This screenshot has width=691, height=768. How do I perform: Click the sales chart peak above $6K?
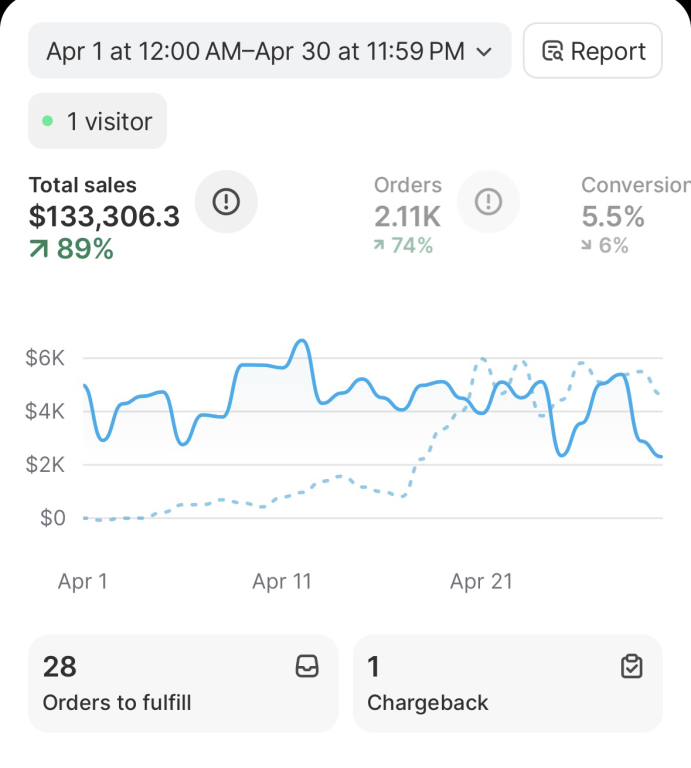pyautogui.click(x=302, y=341)
